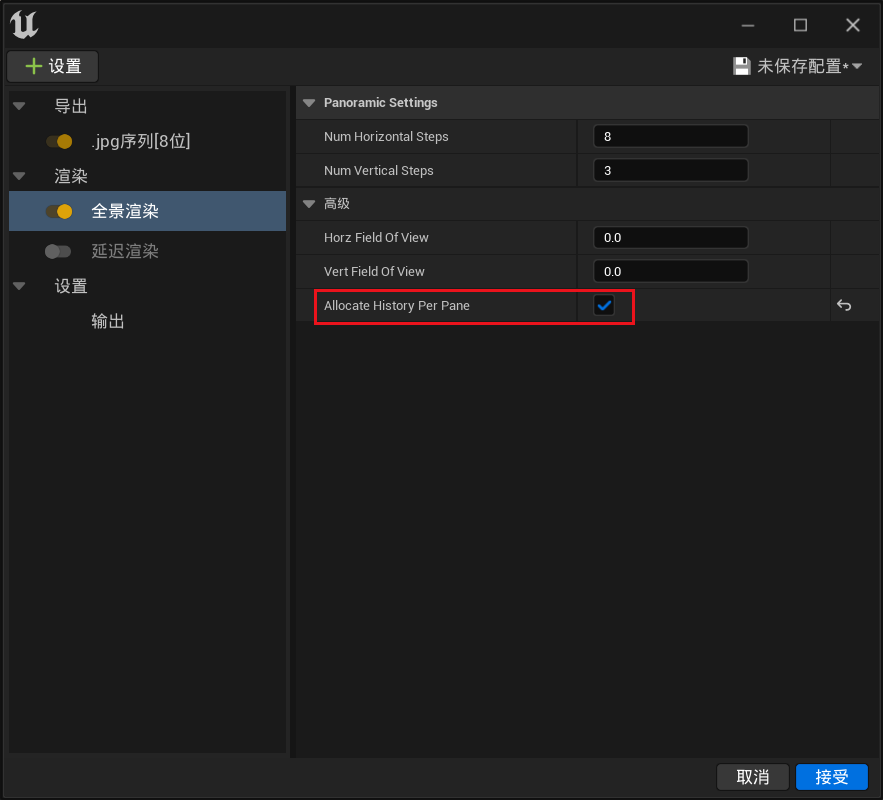Toggle the .jpg序列[8位] export switch
Screen dimensions: 883x800
point(59,142)
